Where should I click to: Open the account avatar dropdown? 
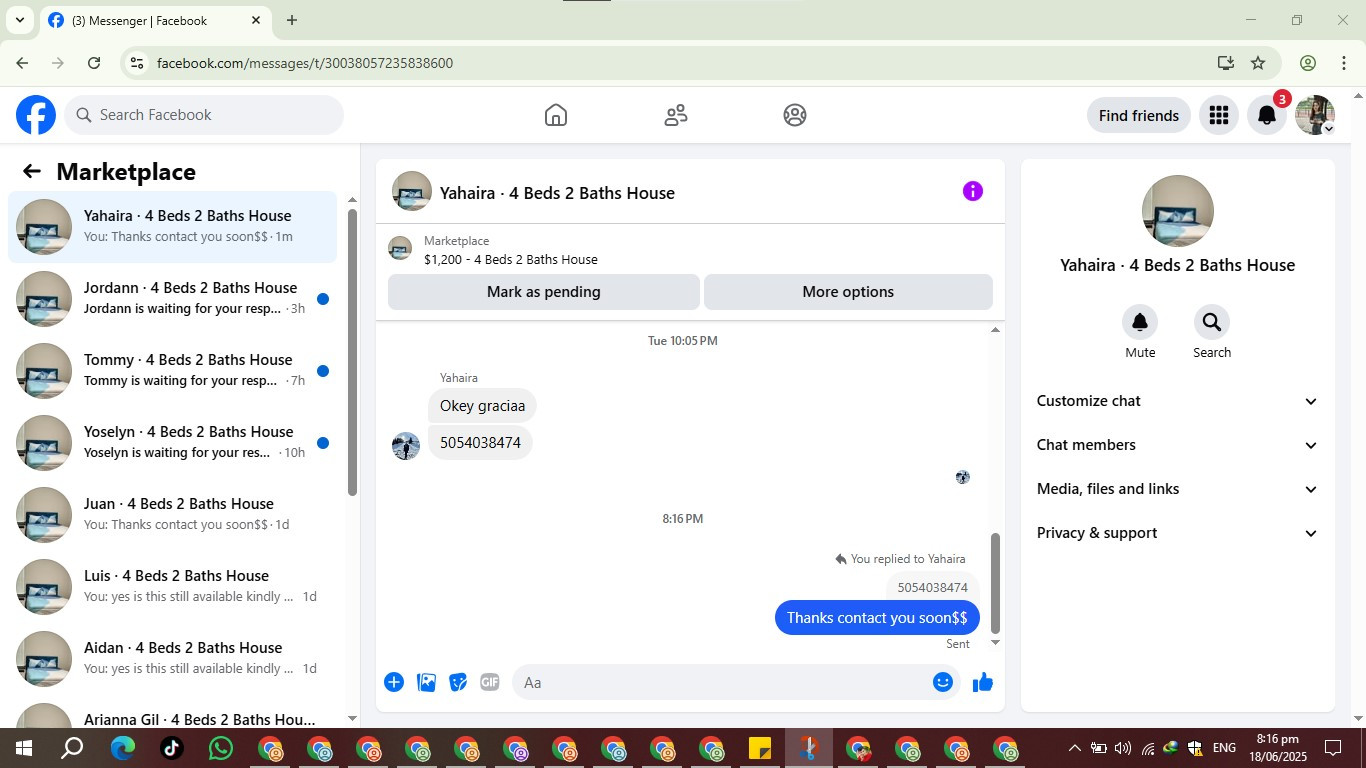(1315, 115)
